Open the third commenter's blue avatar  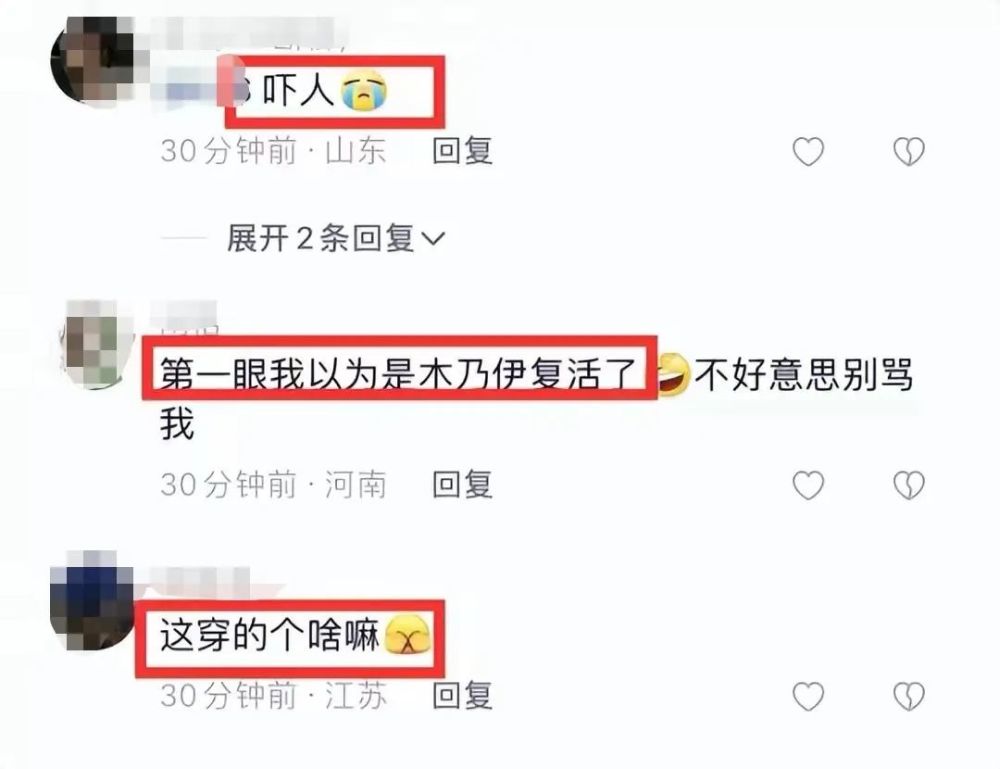click(92, 601)
